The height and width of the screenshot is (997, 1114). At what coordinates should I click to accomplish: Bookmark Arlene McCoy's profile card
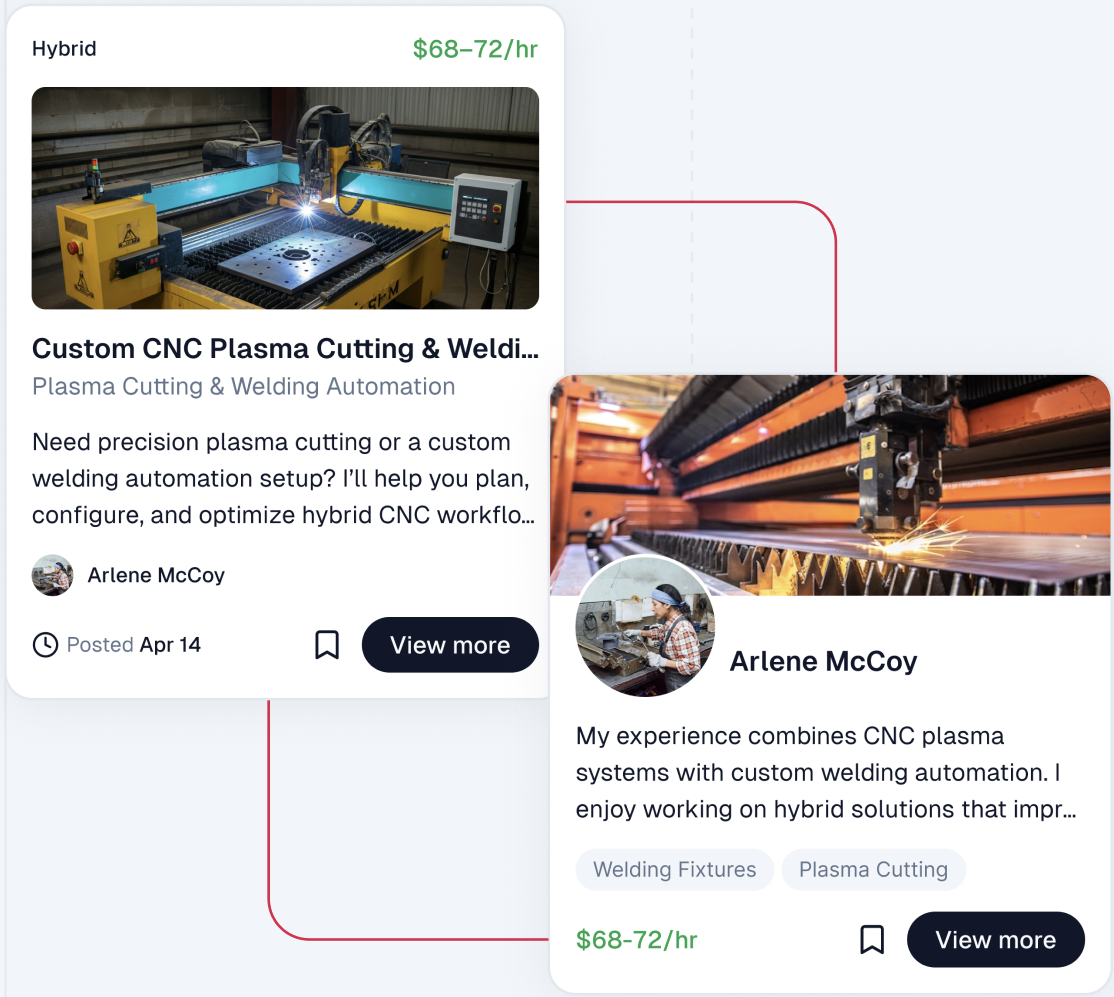tap(872, 940)
